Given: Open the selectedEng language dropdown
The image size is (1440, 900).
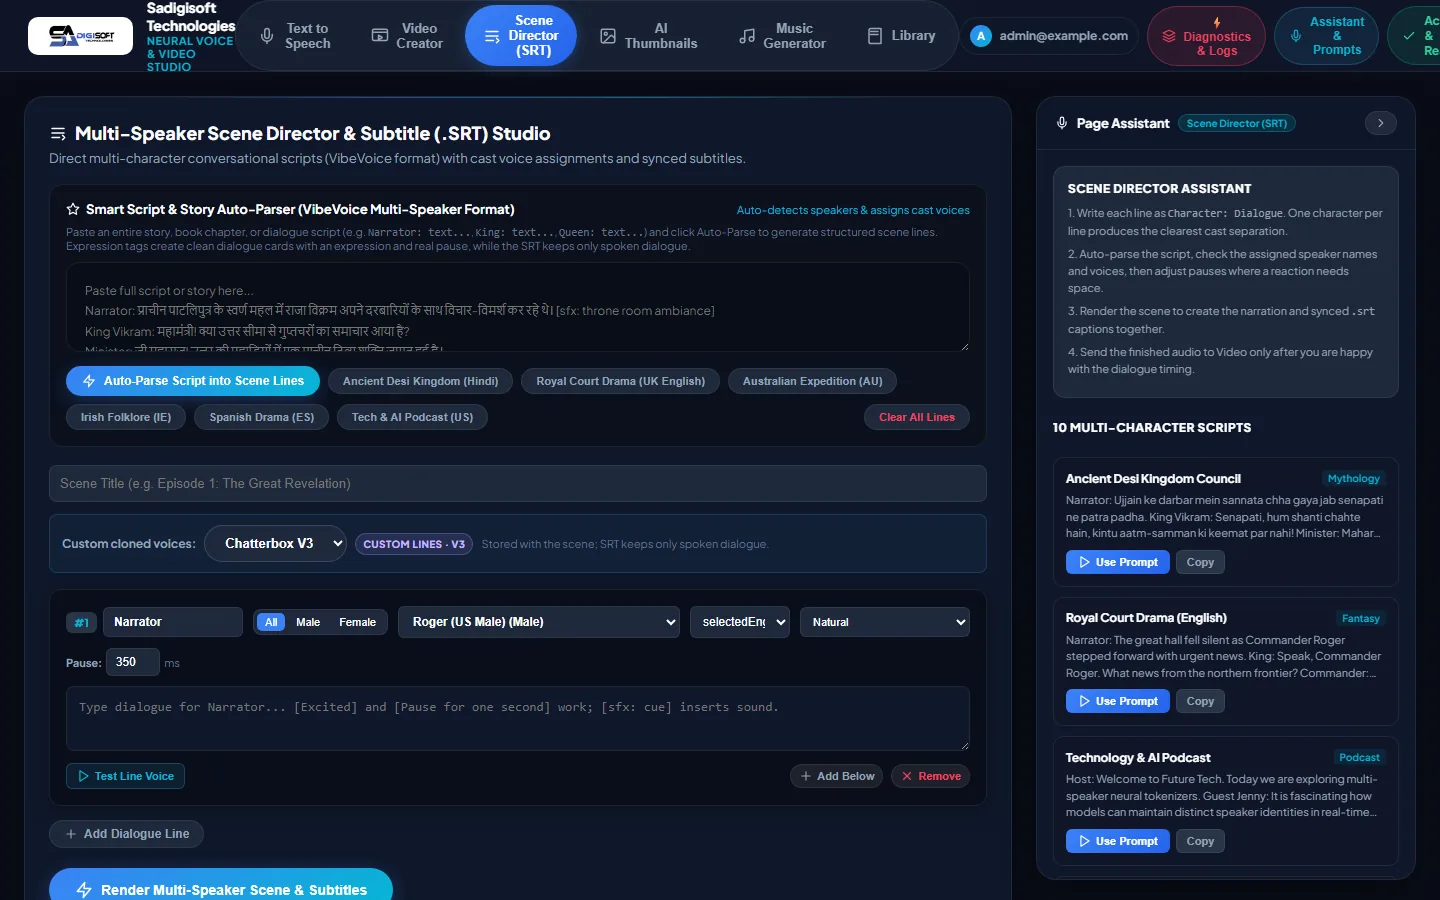Looking at the screenshot, I should coord(740,622).
